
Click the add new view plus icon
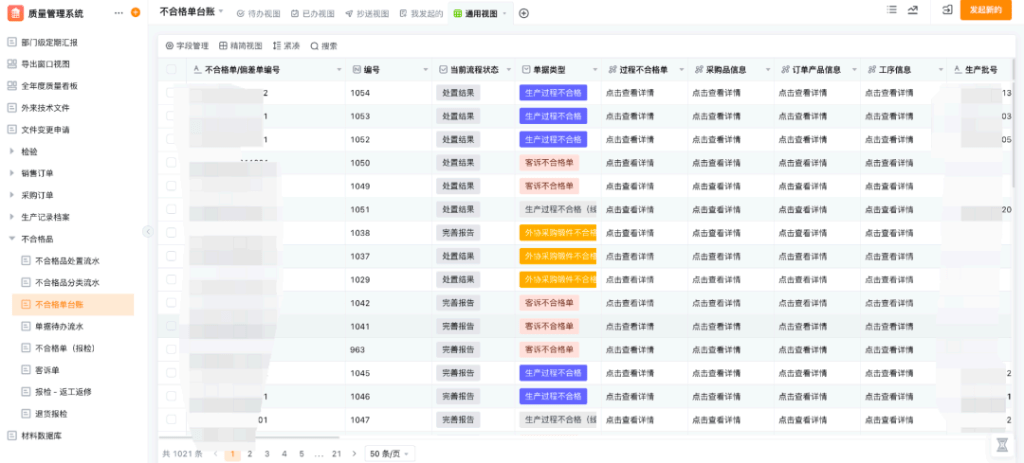(x=524, y=13)
